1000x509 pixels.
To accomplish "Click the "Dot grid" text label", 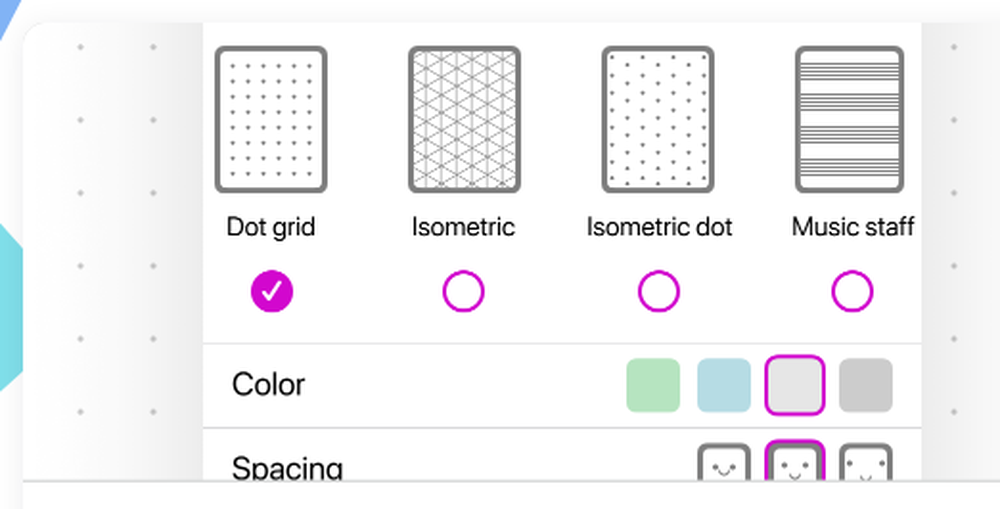I will 271,227.
